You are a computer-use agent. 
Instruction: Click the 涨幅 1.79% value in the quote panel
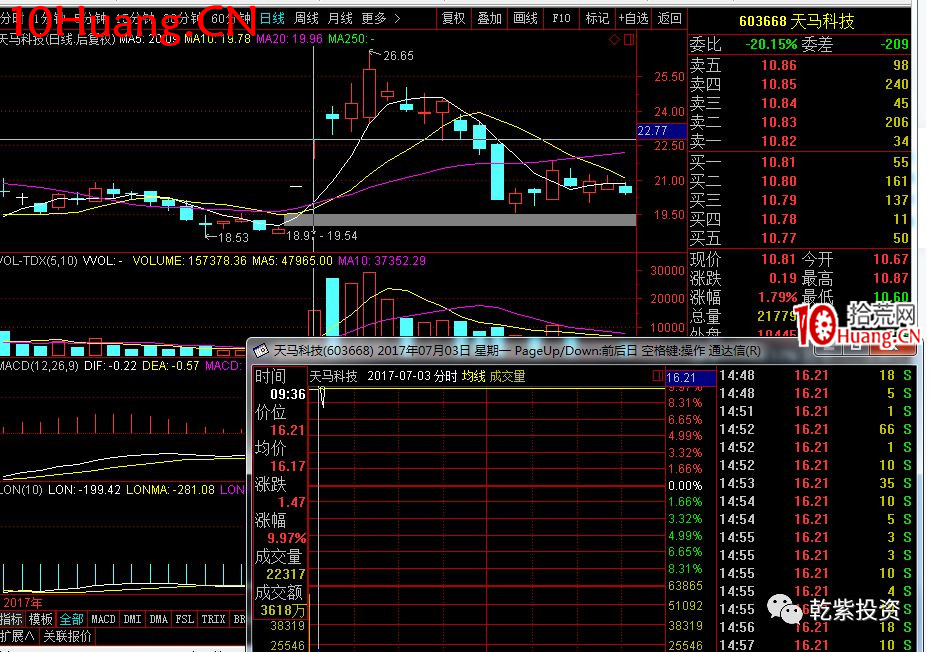click(x=777, y=297)
